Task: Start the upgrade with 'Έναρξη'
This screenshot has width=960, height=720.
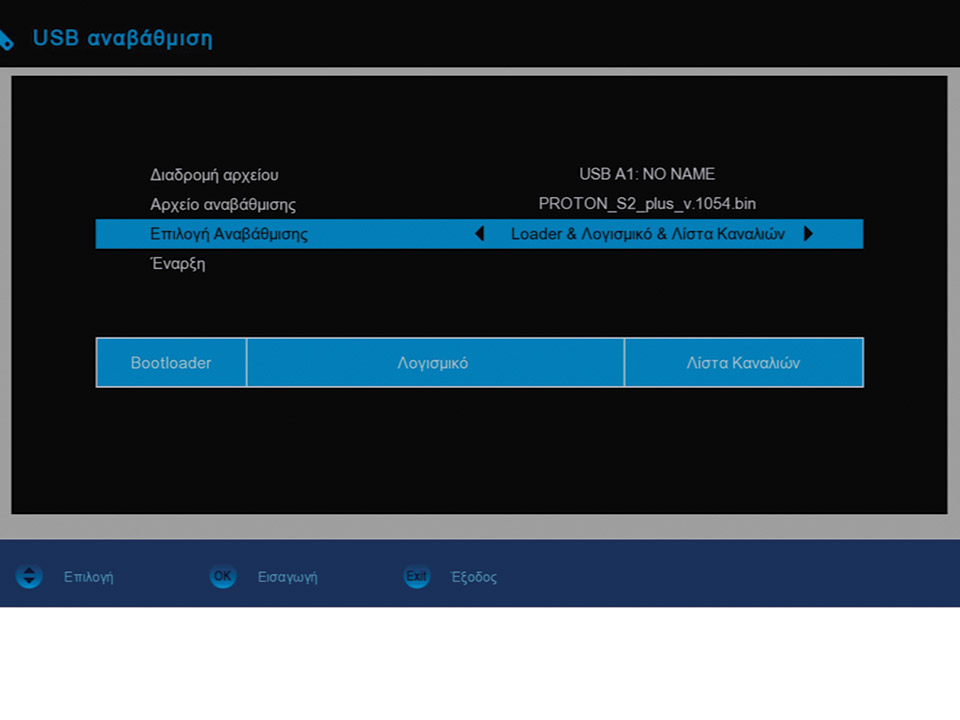Action: pos(178,264)
